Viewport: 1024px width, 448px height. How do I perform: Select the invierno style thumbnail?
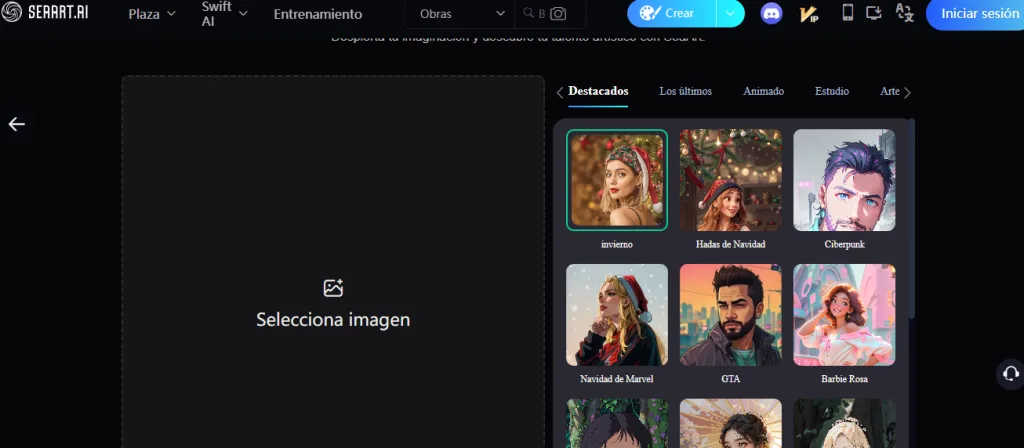coord(617,180)
